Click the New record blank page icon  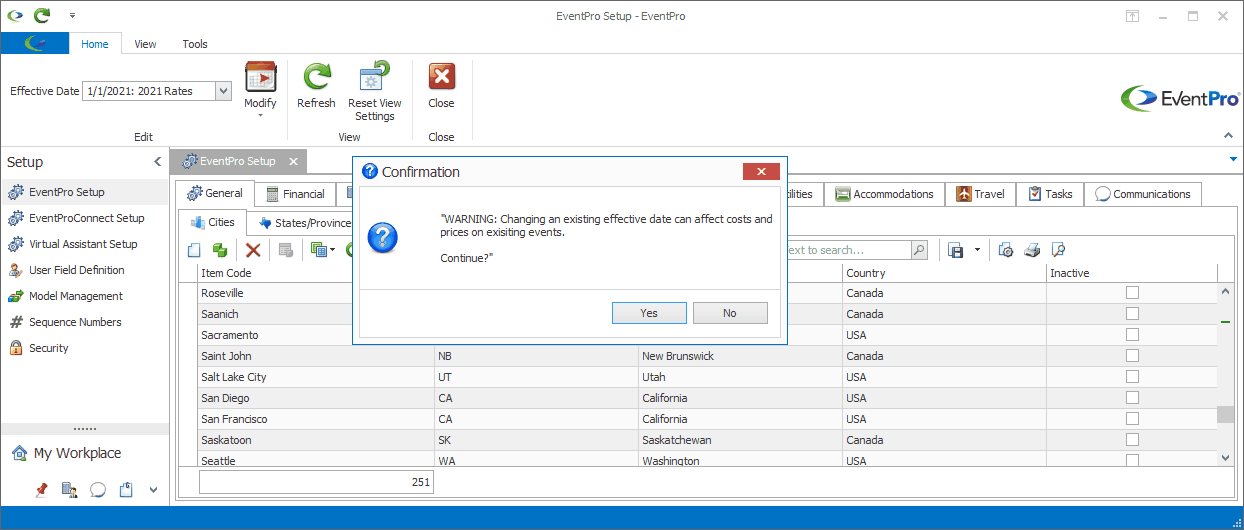click(x=194, y=250)
